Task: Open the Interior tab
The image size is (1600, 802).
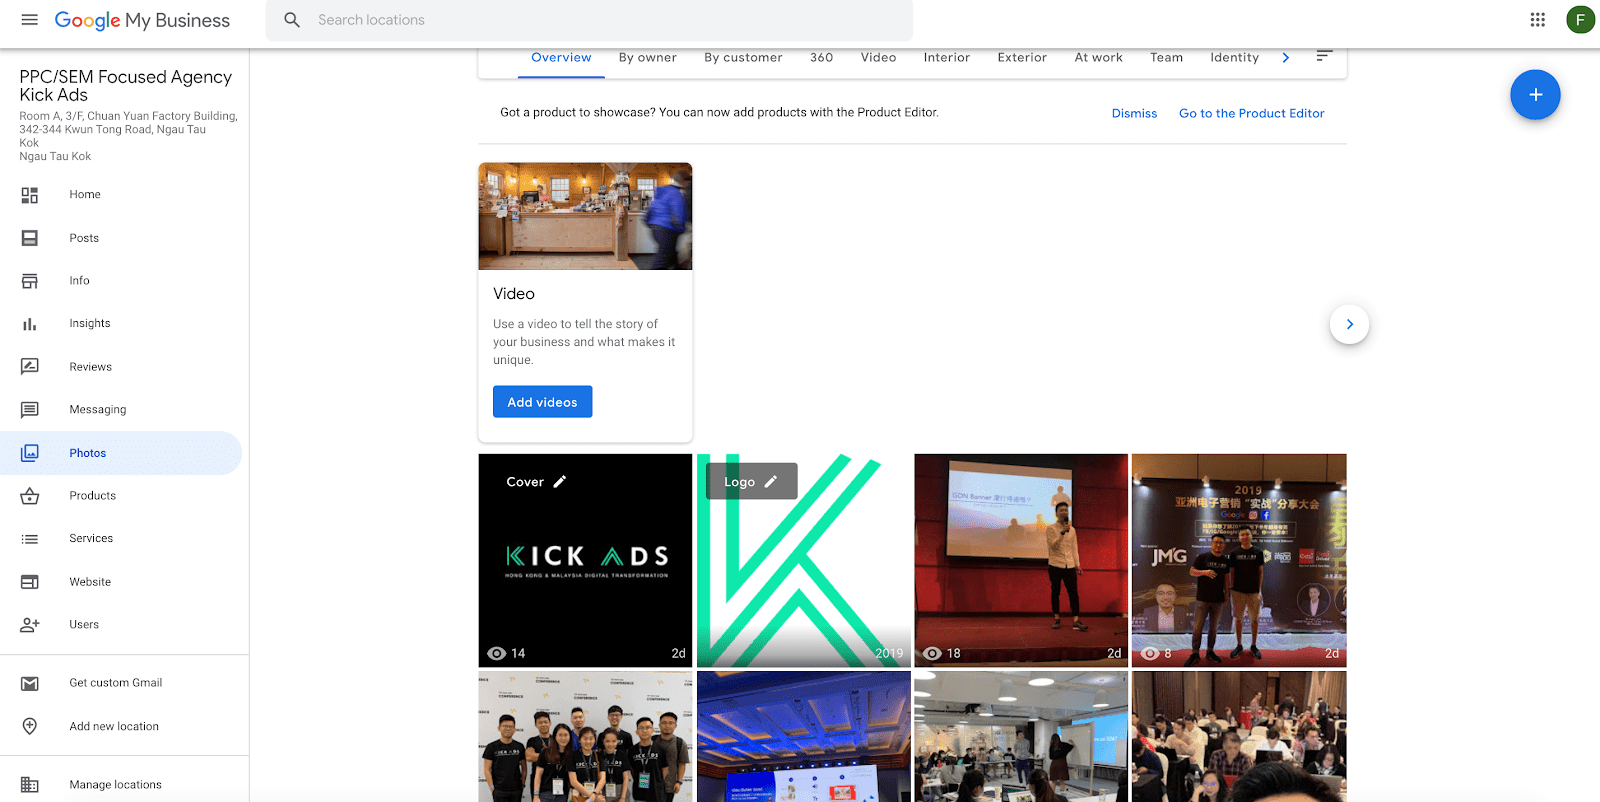Action: (947, 58)
